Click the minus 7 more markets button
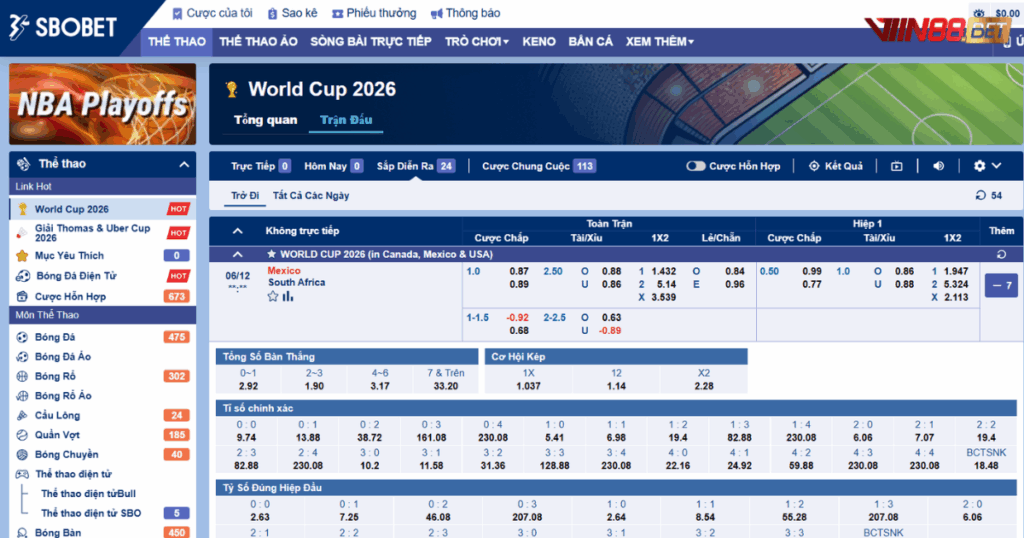The image size is (1024, 538). point(1001,286)
